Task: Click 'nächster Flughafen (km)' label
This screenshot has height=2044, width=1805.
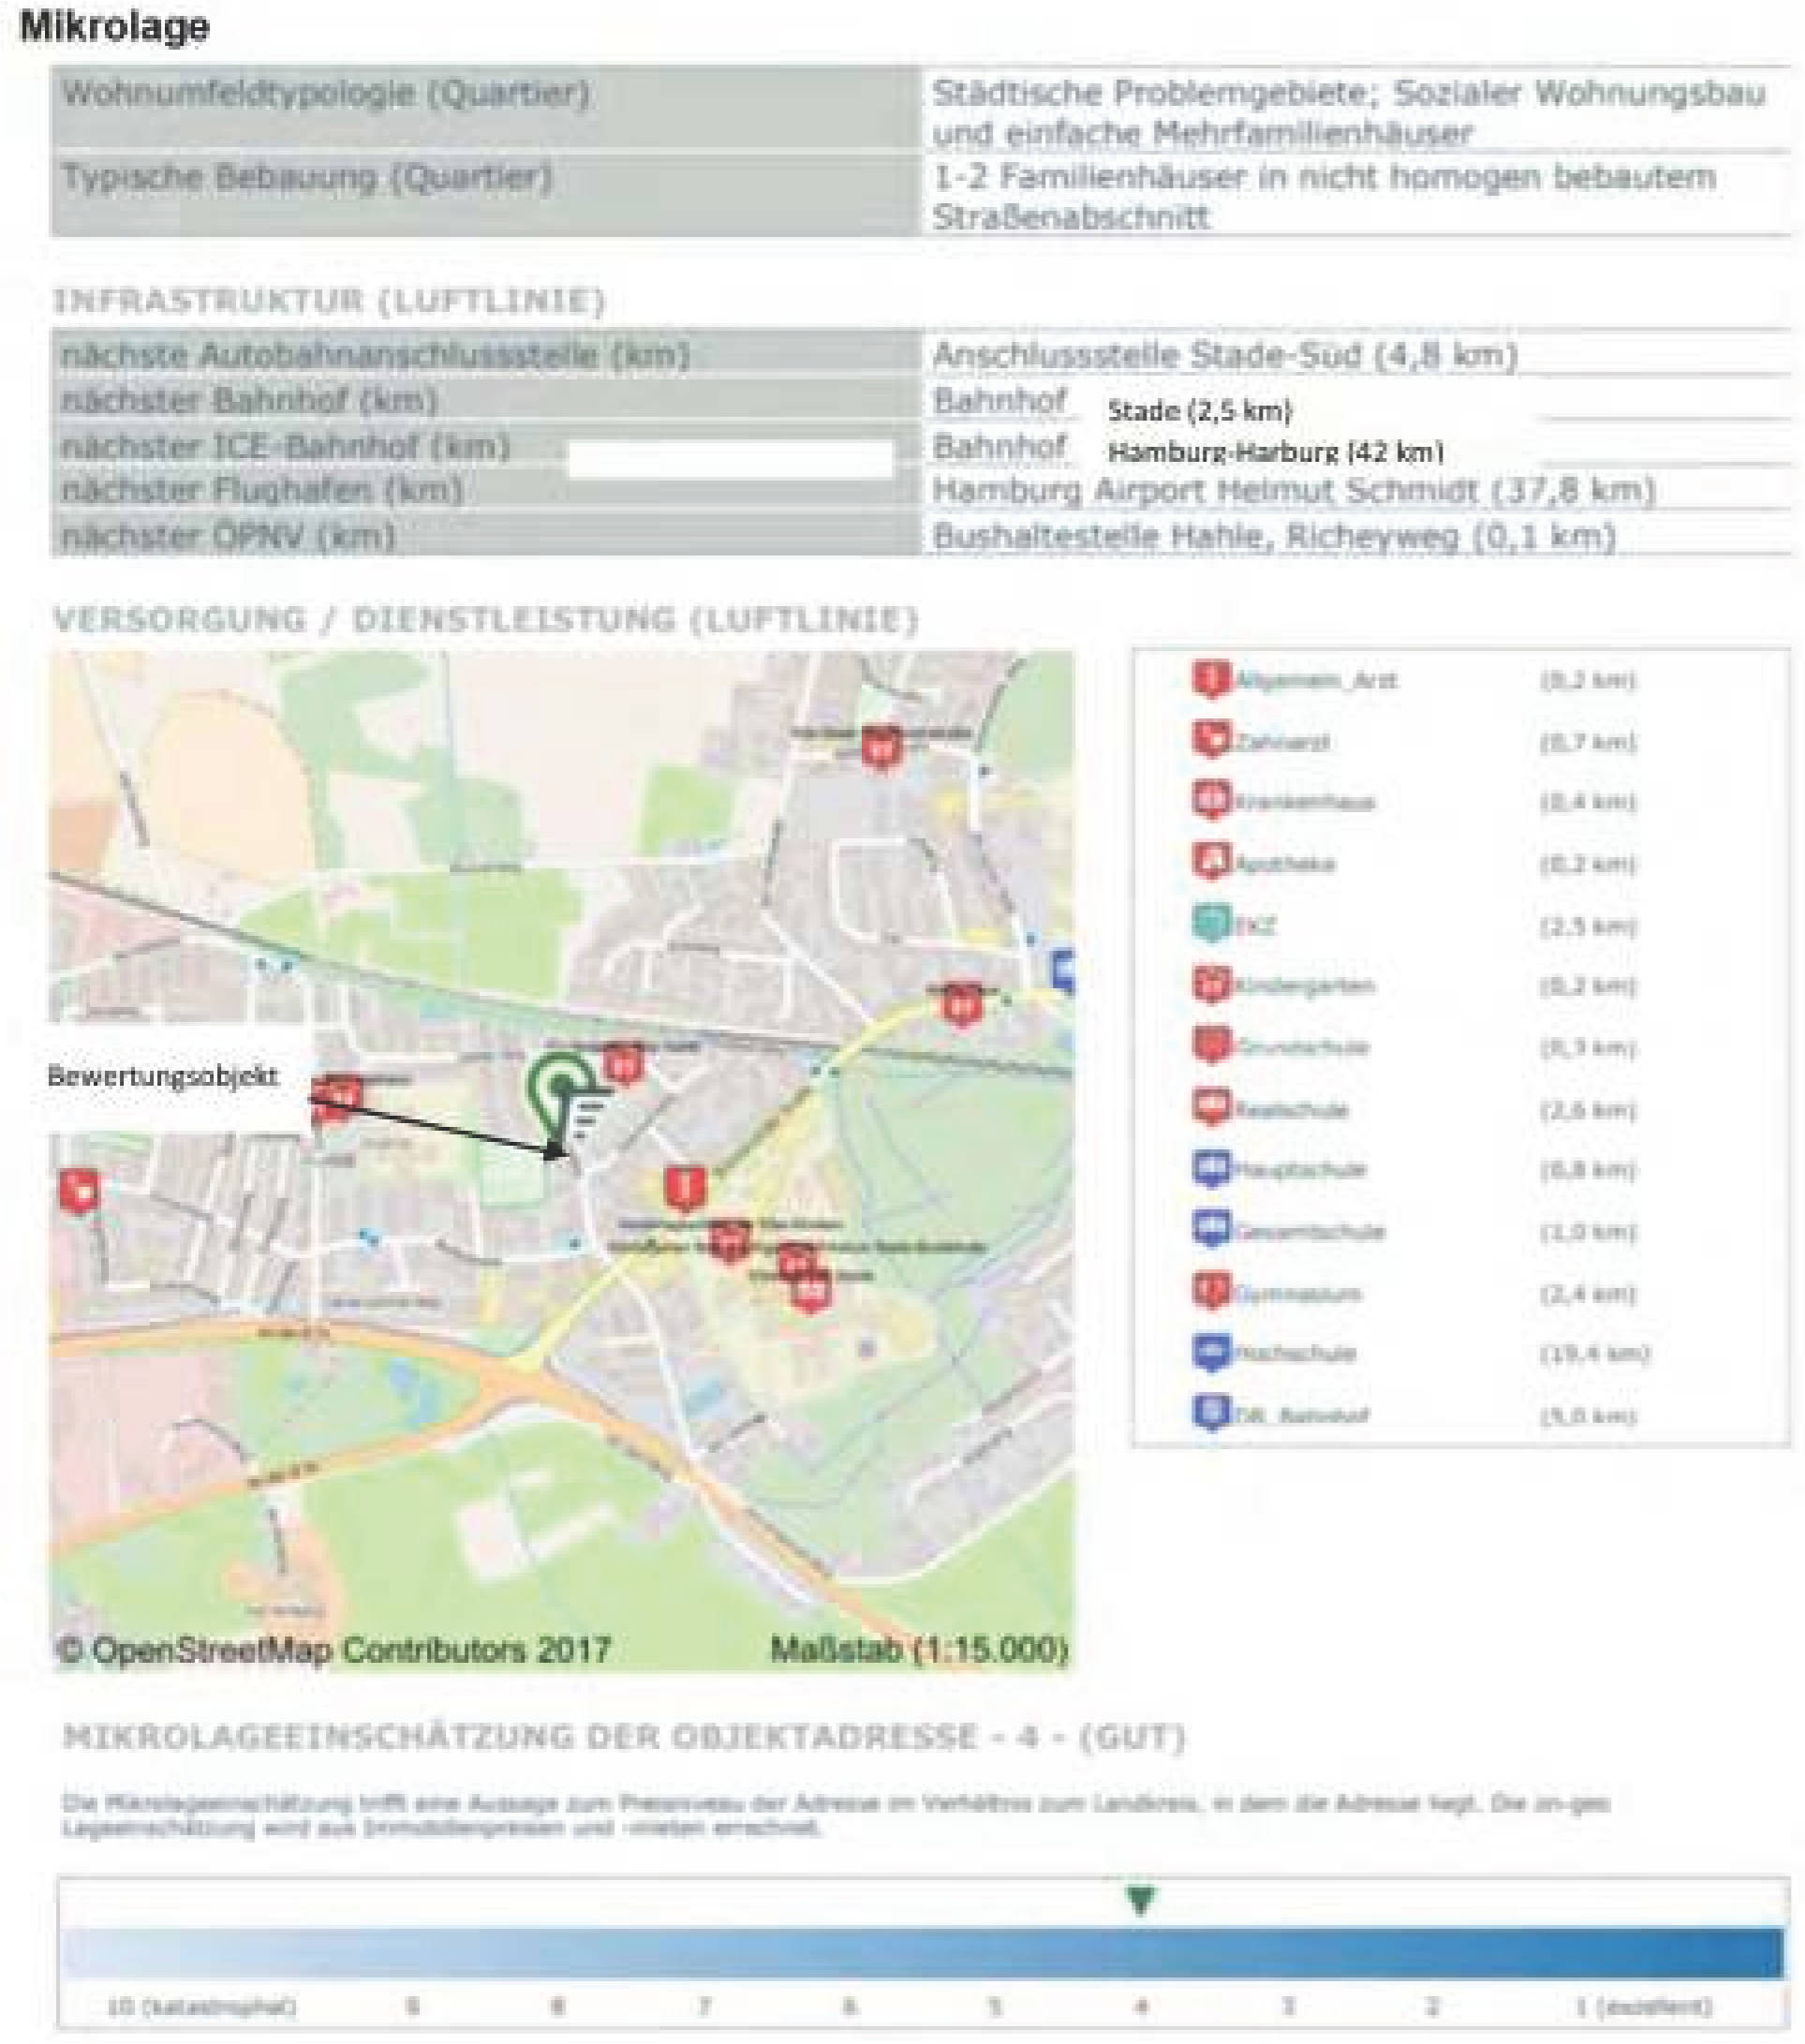Action: tap(263, 490)
